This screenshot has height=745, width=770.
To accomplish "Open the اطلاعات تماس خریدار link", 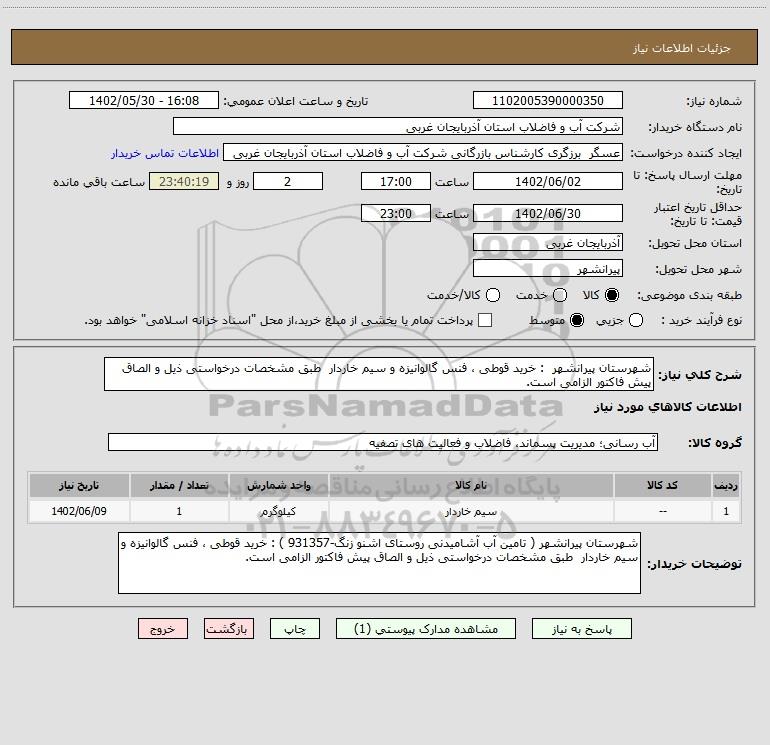I will click(x=165, y=153).
